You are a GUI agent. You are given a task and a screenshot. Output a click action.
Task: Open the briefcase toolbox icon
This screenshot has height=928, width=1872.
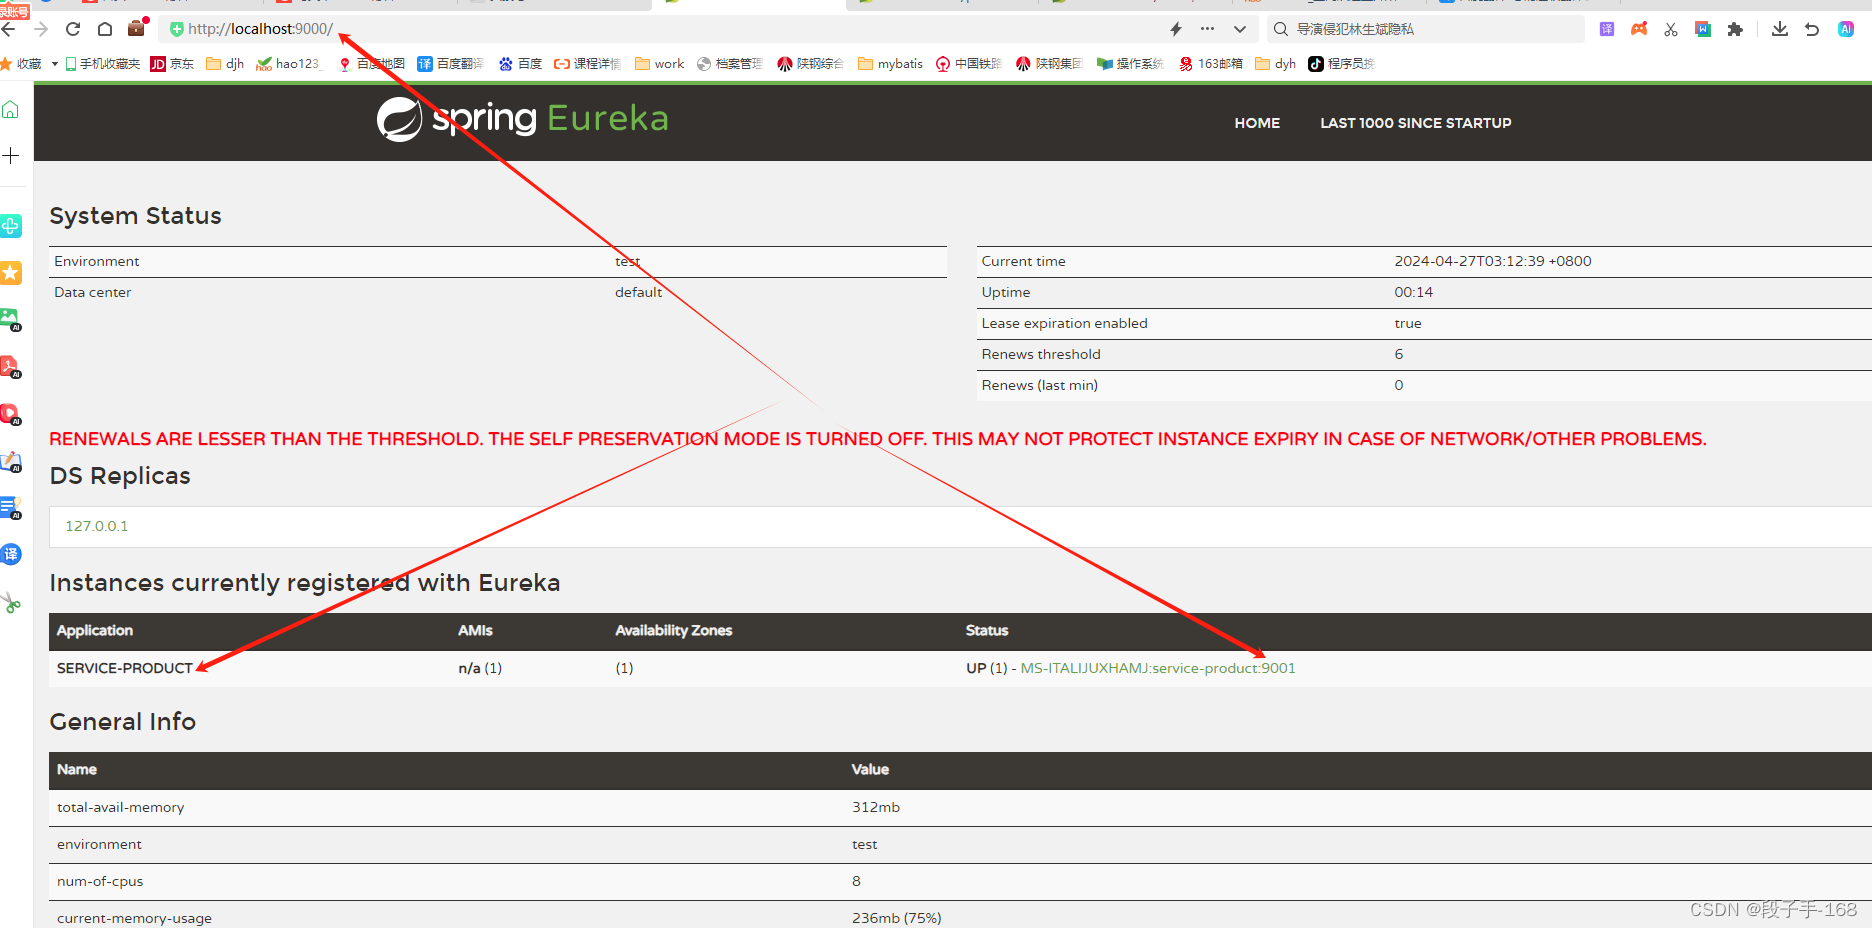coord(137,28)
